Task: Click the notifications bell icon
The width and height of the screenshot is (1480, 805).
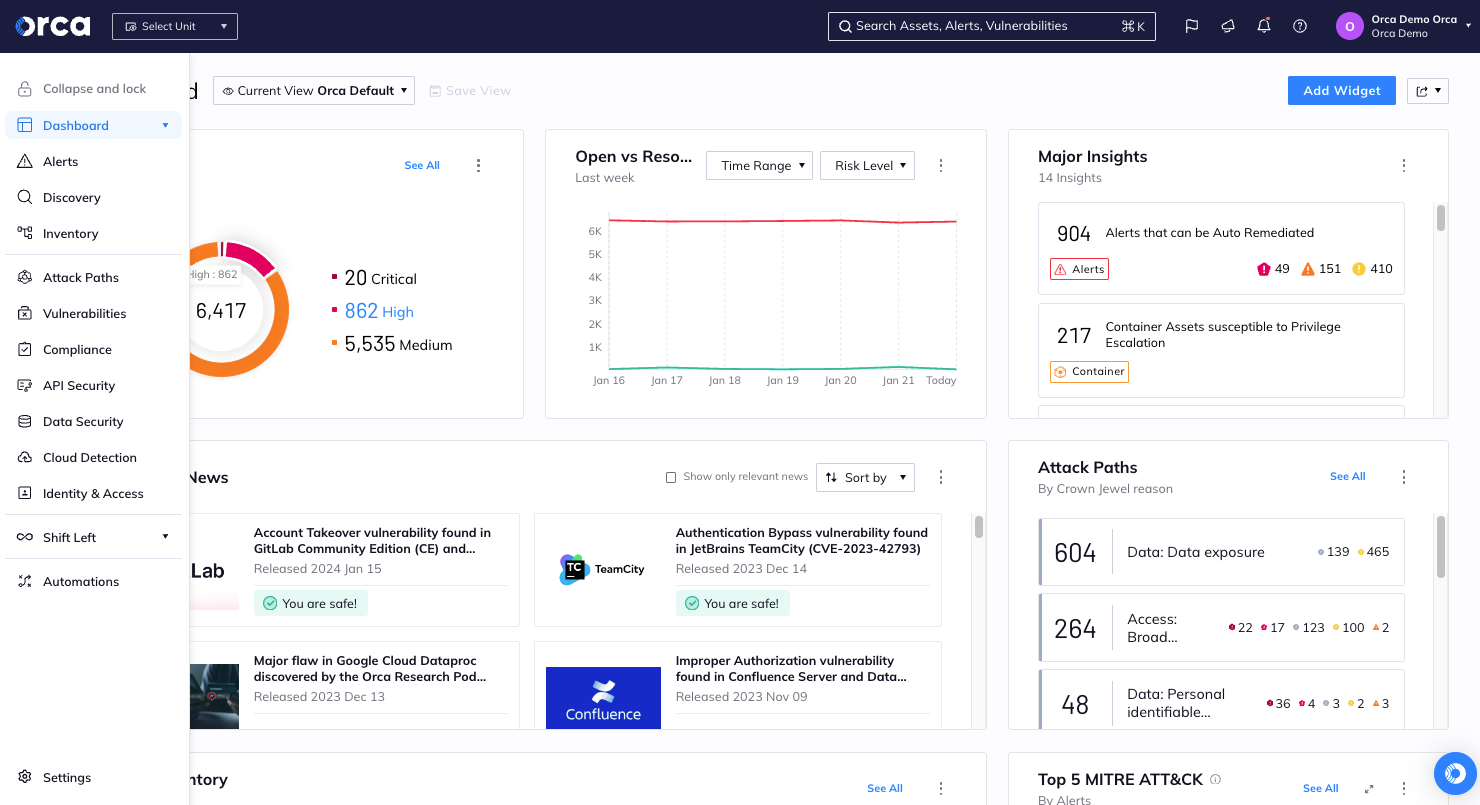Action: coord(1263,26)
